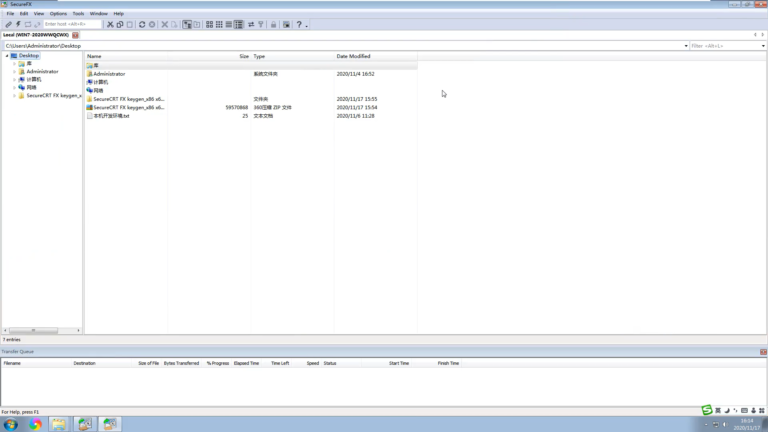
Task: Click the Enter host input field
Action: point(72,24)
